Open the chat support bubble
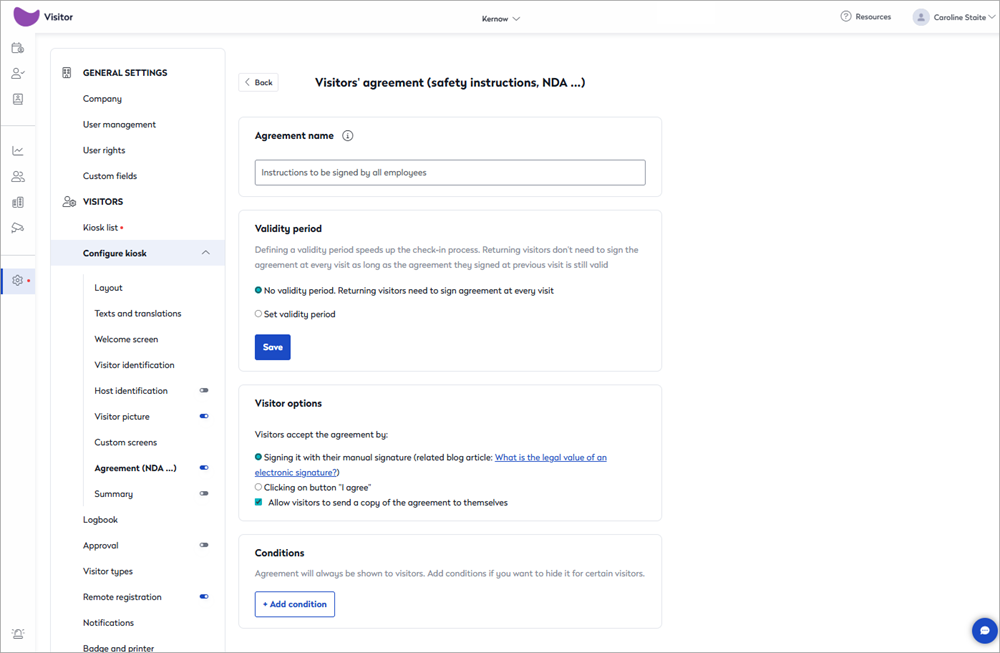 984,631
